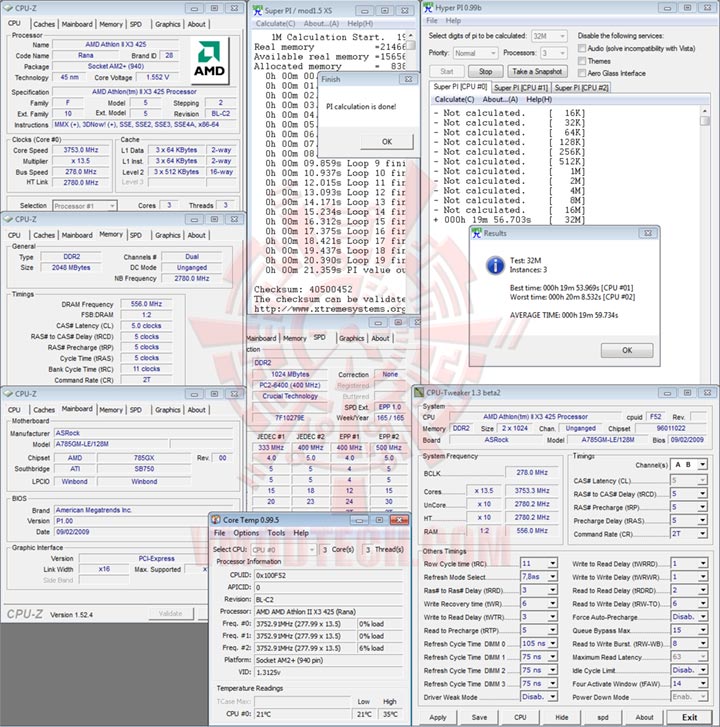Click the Super PI title bar icon

(x=258, y=10)
